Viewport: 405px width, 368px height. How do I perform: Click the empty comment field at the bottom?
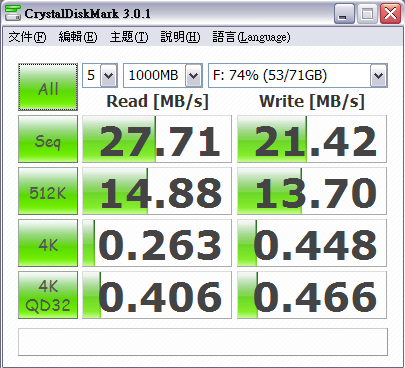click(x=203, y=342)
